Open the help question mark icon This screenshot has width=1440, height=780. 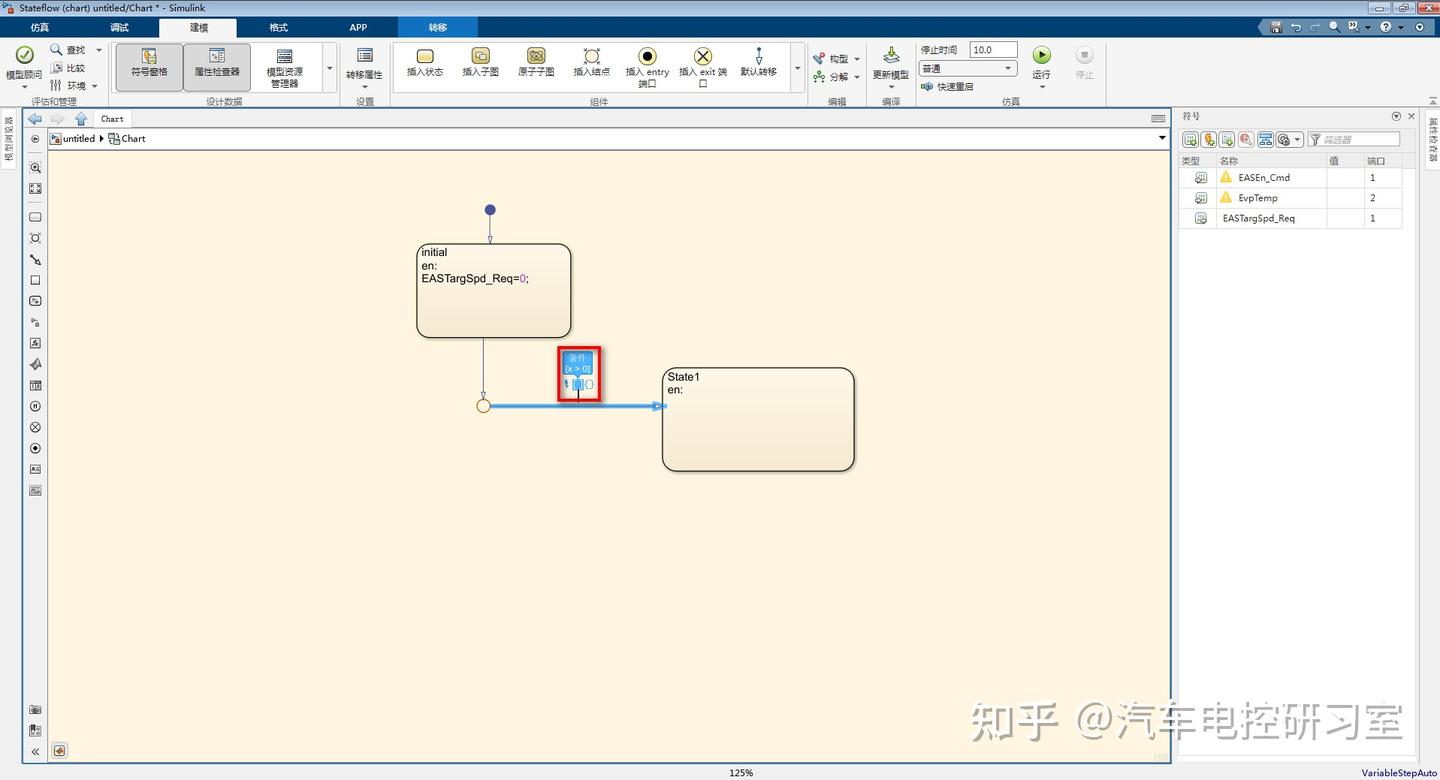1385,27
